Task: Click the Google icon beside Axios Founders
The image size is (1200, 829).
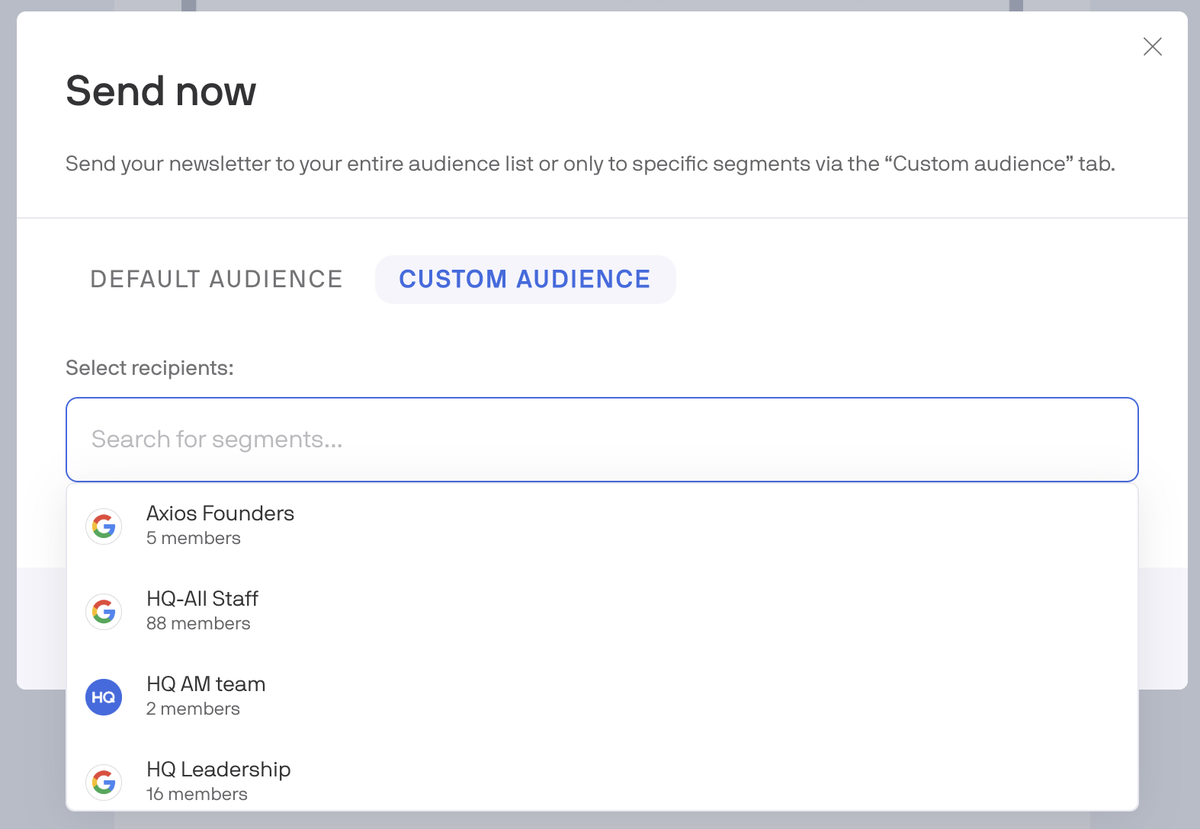Action: tap(104, 526)
